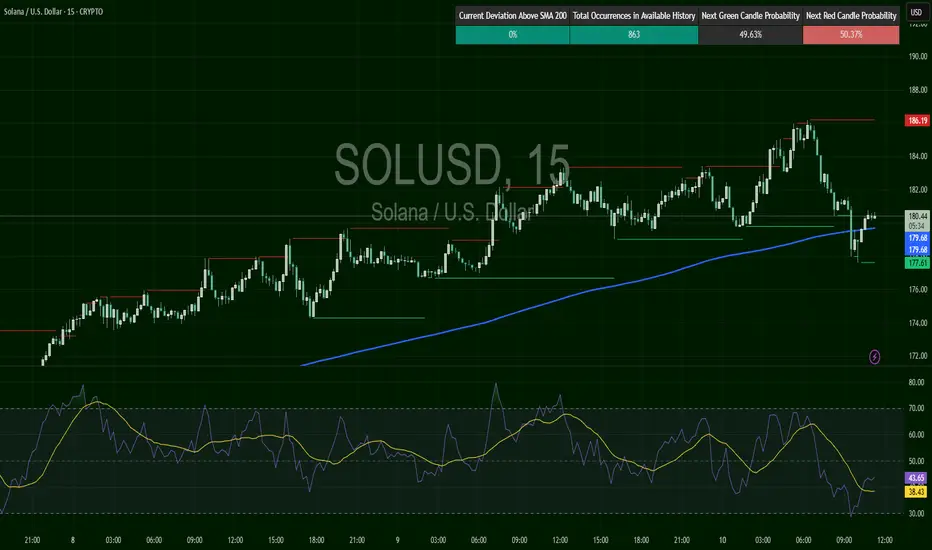Click the date label 8 on time axis
The image size is (932, 550).
(x=73, y=540)
